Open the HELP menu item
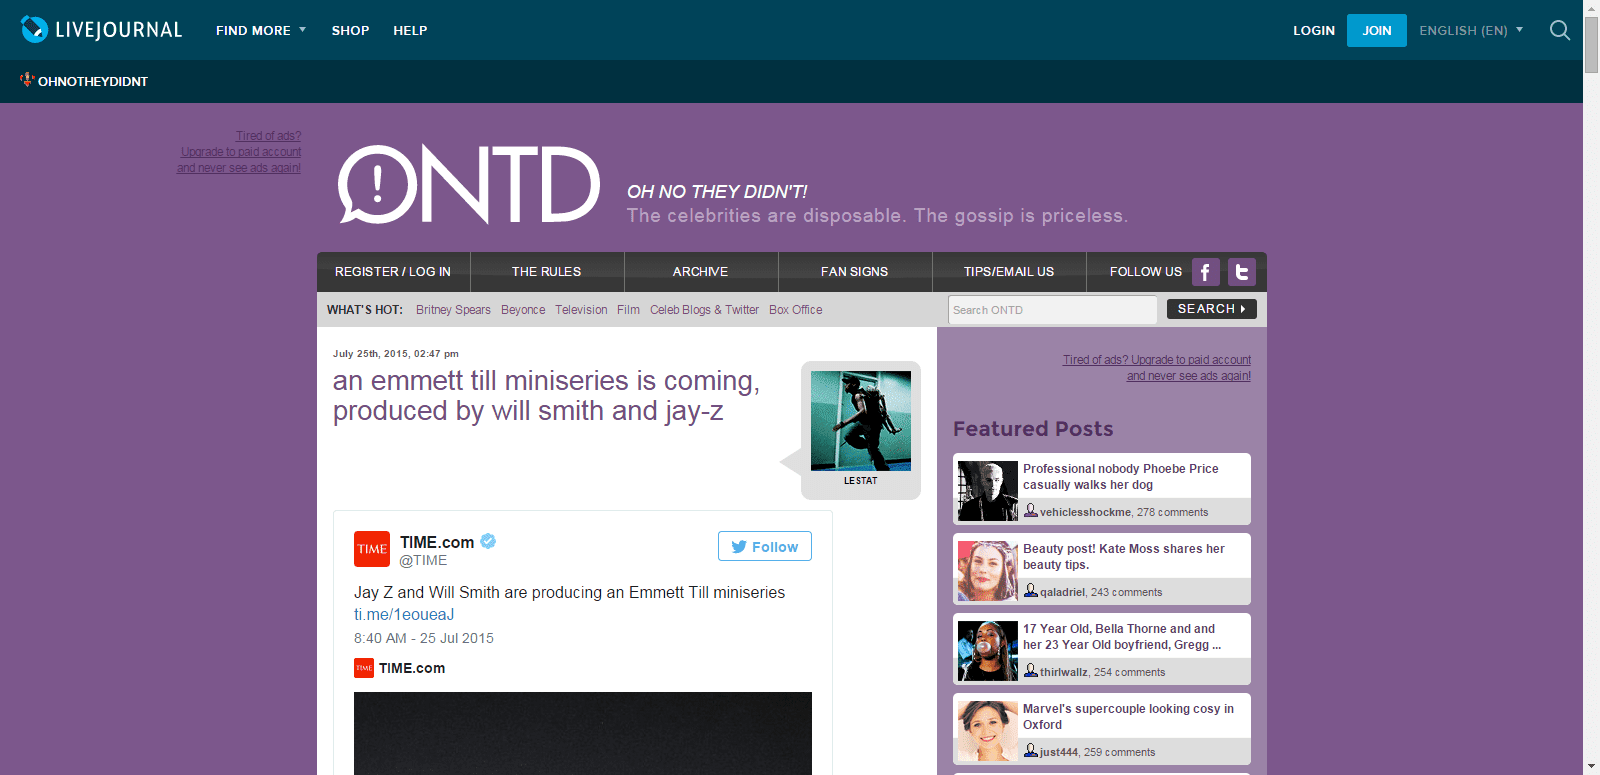Viewport: 1600px width, 775px height. pyautogui.click(x=410, y=31)
